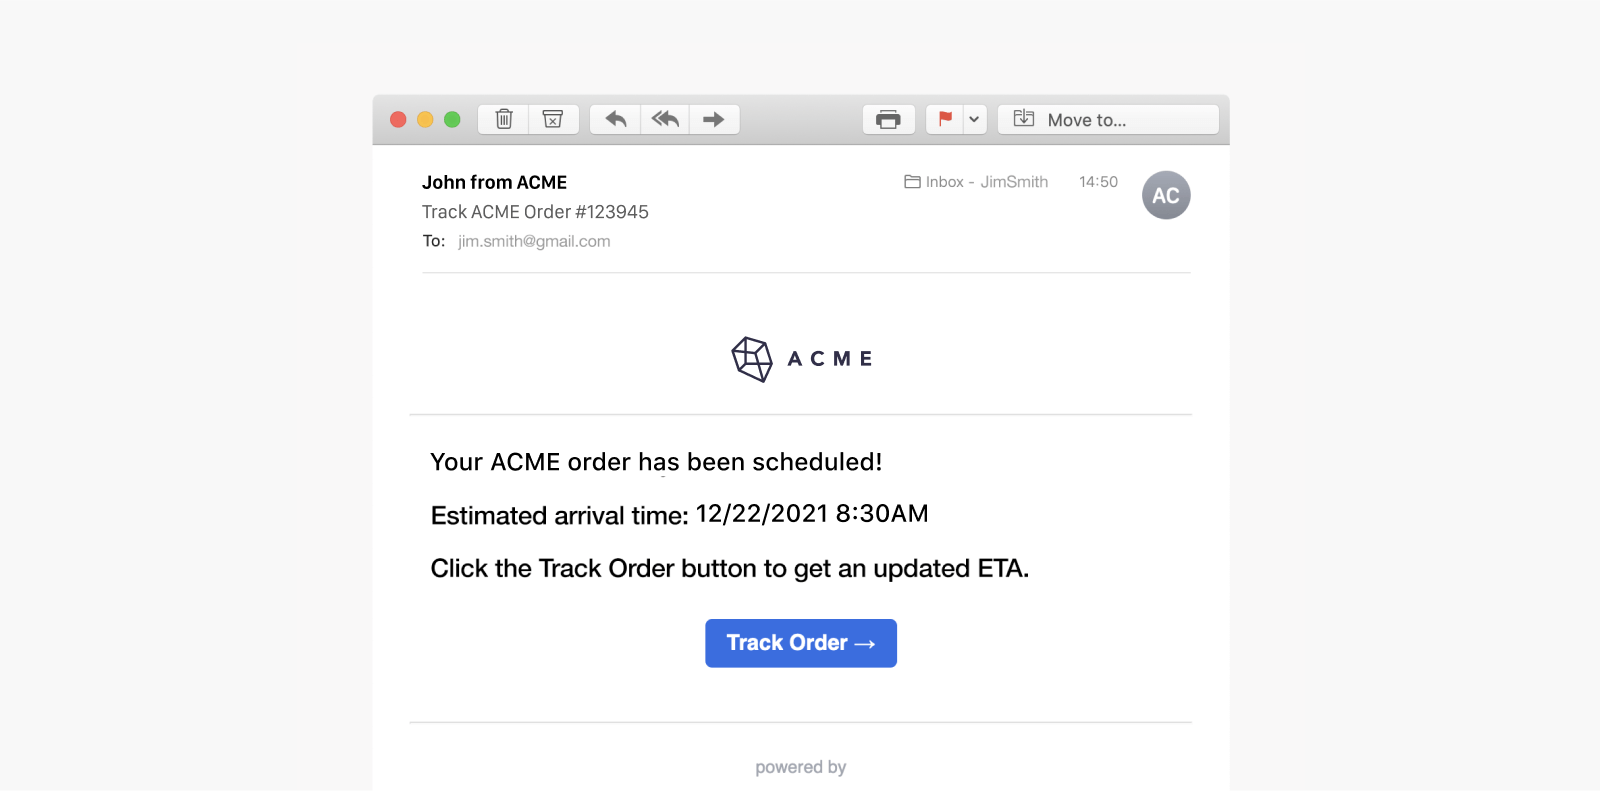Print the email using the printer icon
The width and height of the screenshot is (1600, 791).
888,119
